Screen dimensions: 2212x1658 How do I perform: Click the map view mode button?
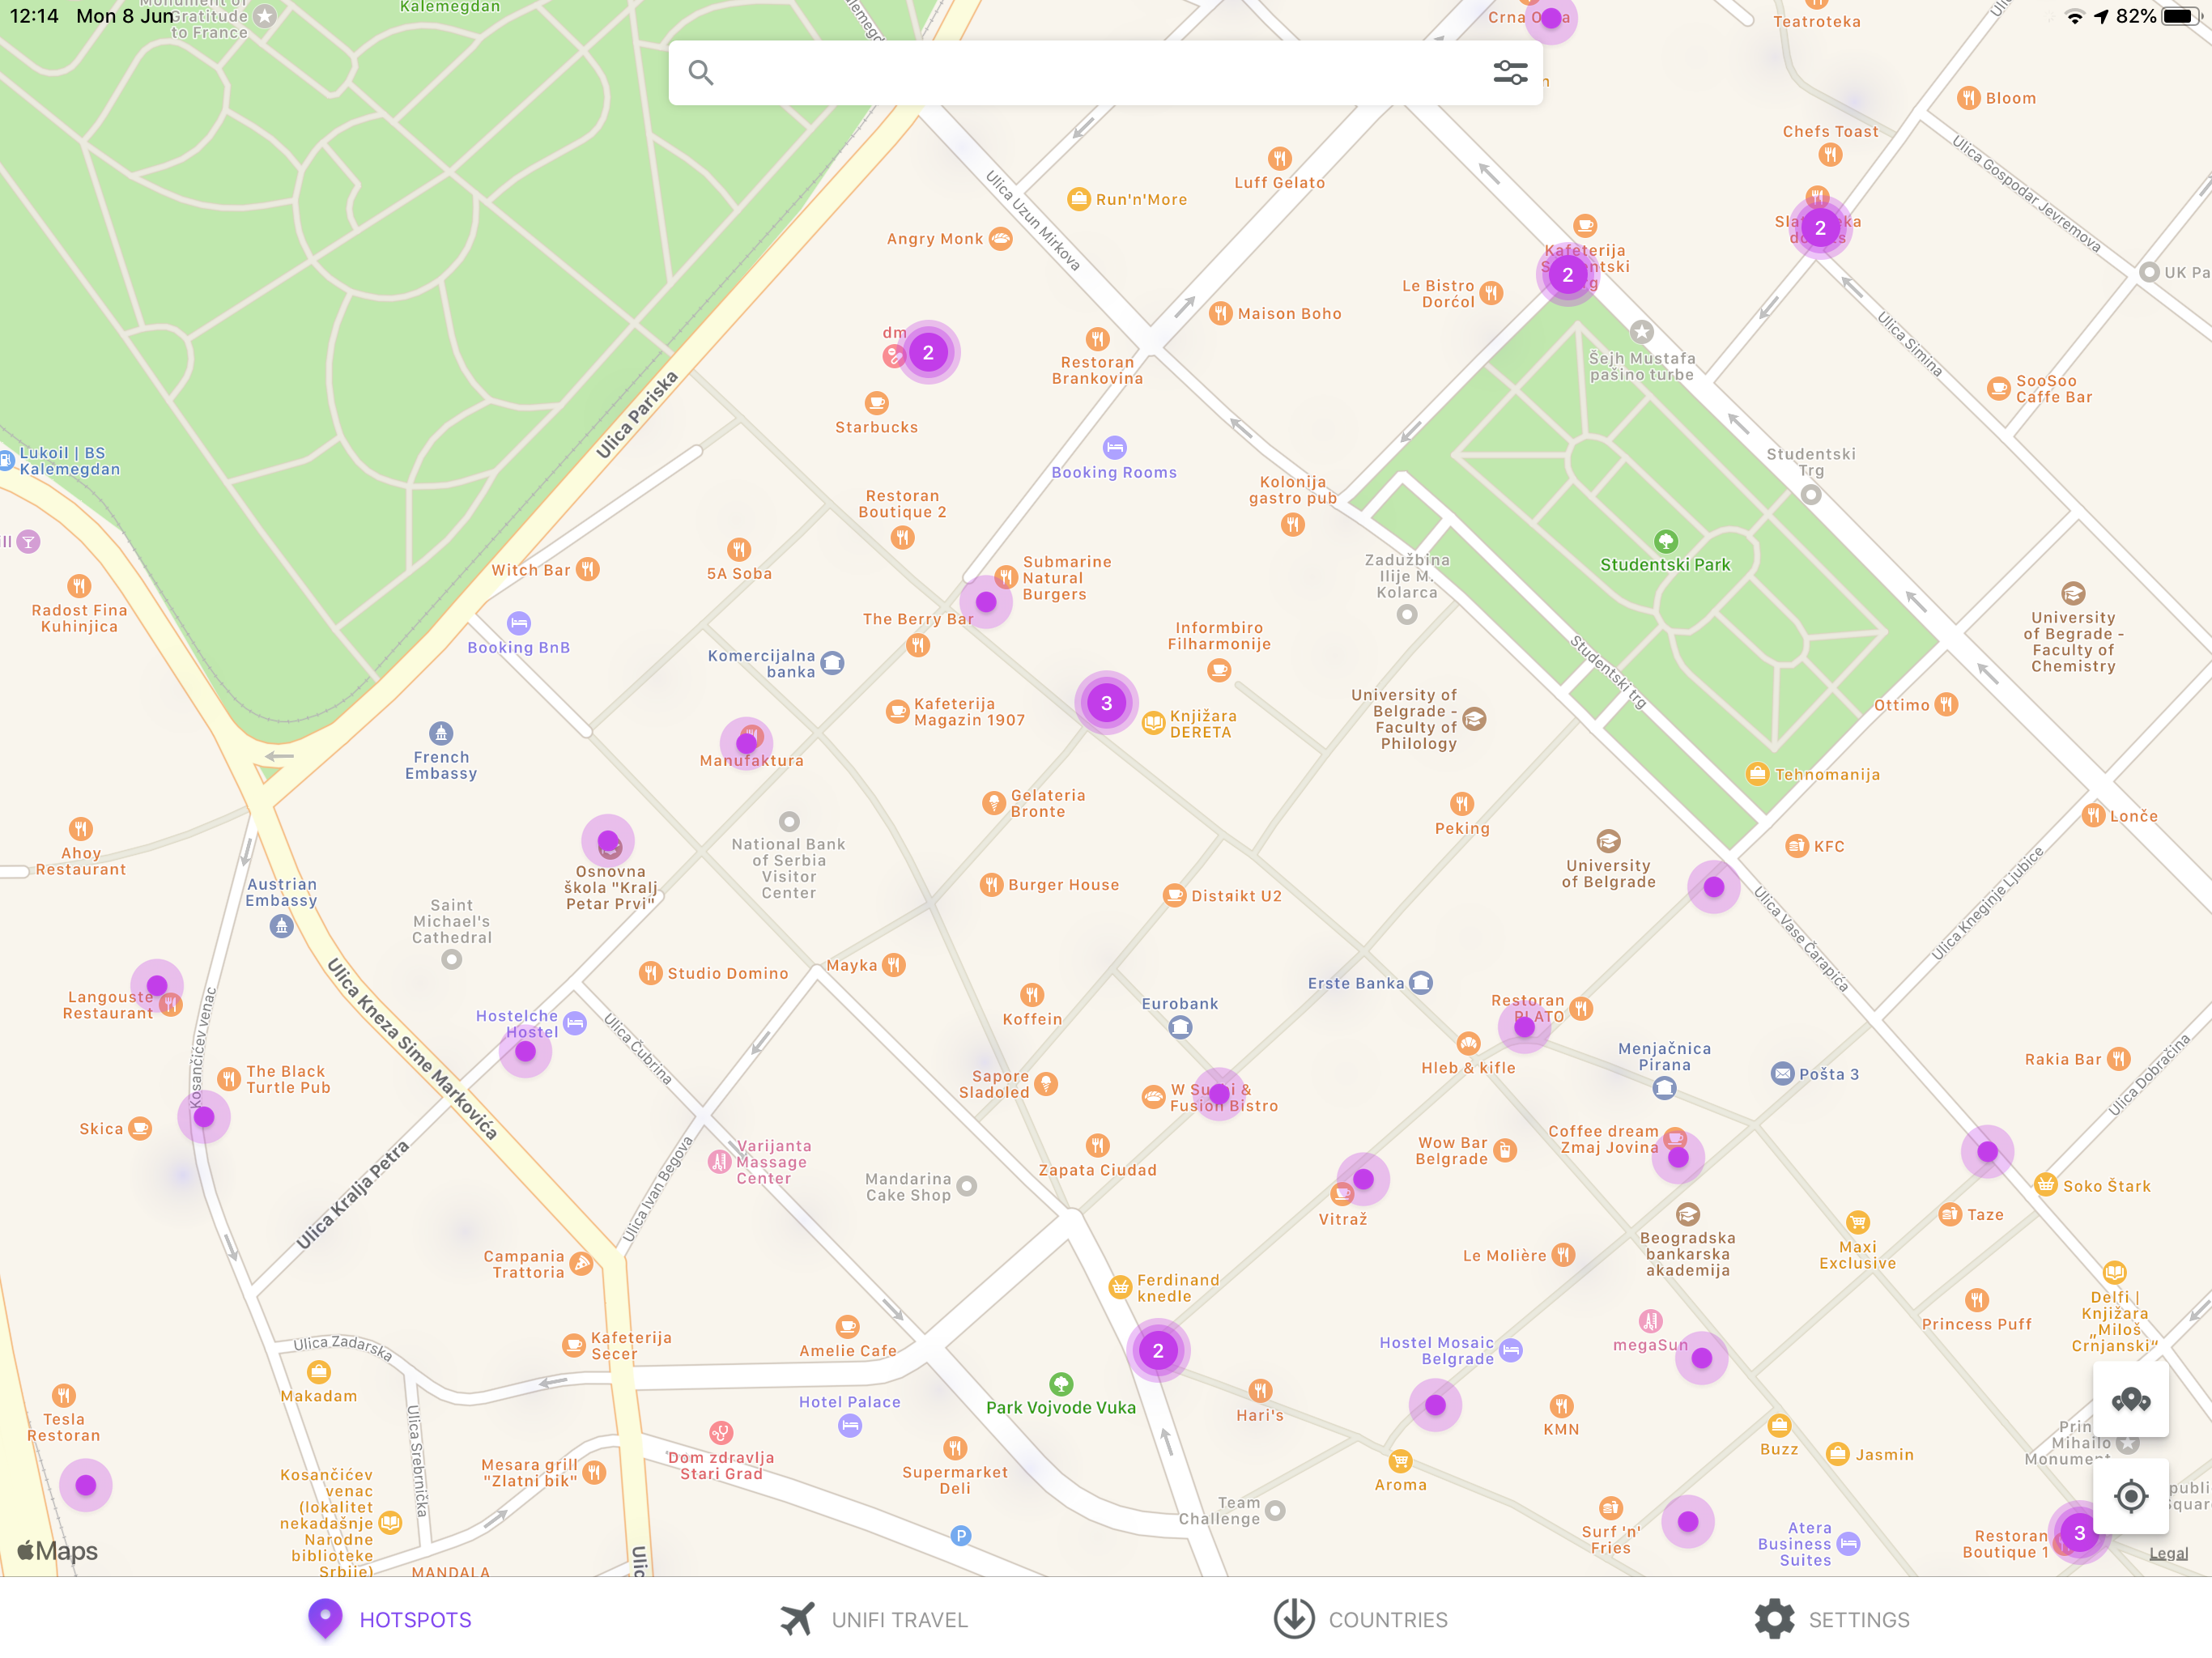click(x=2130, y=1399)
